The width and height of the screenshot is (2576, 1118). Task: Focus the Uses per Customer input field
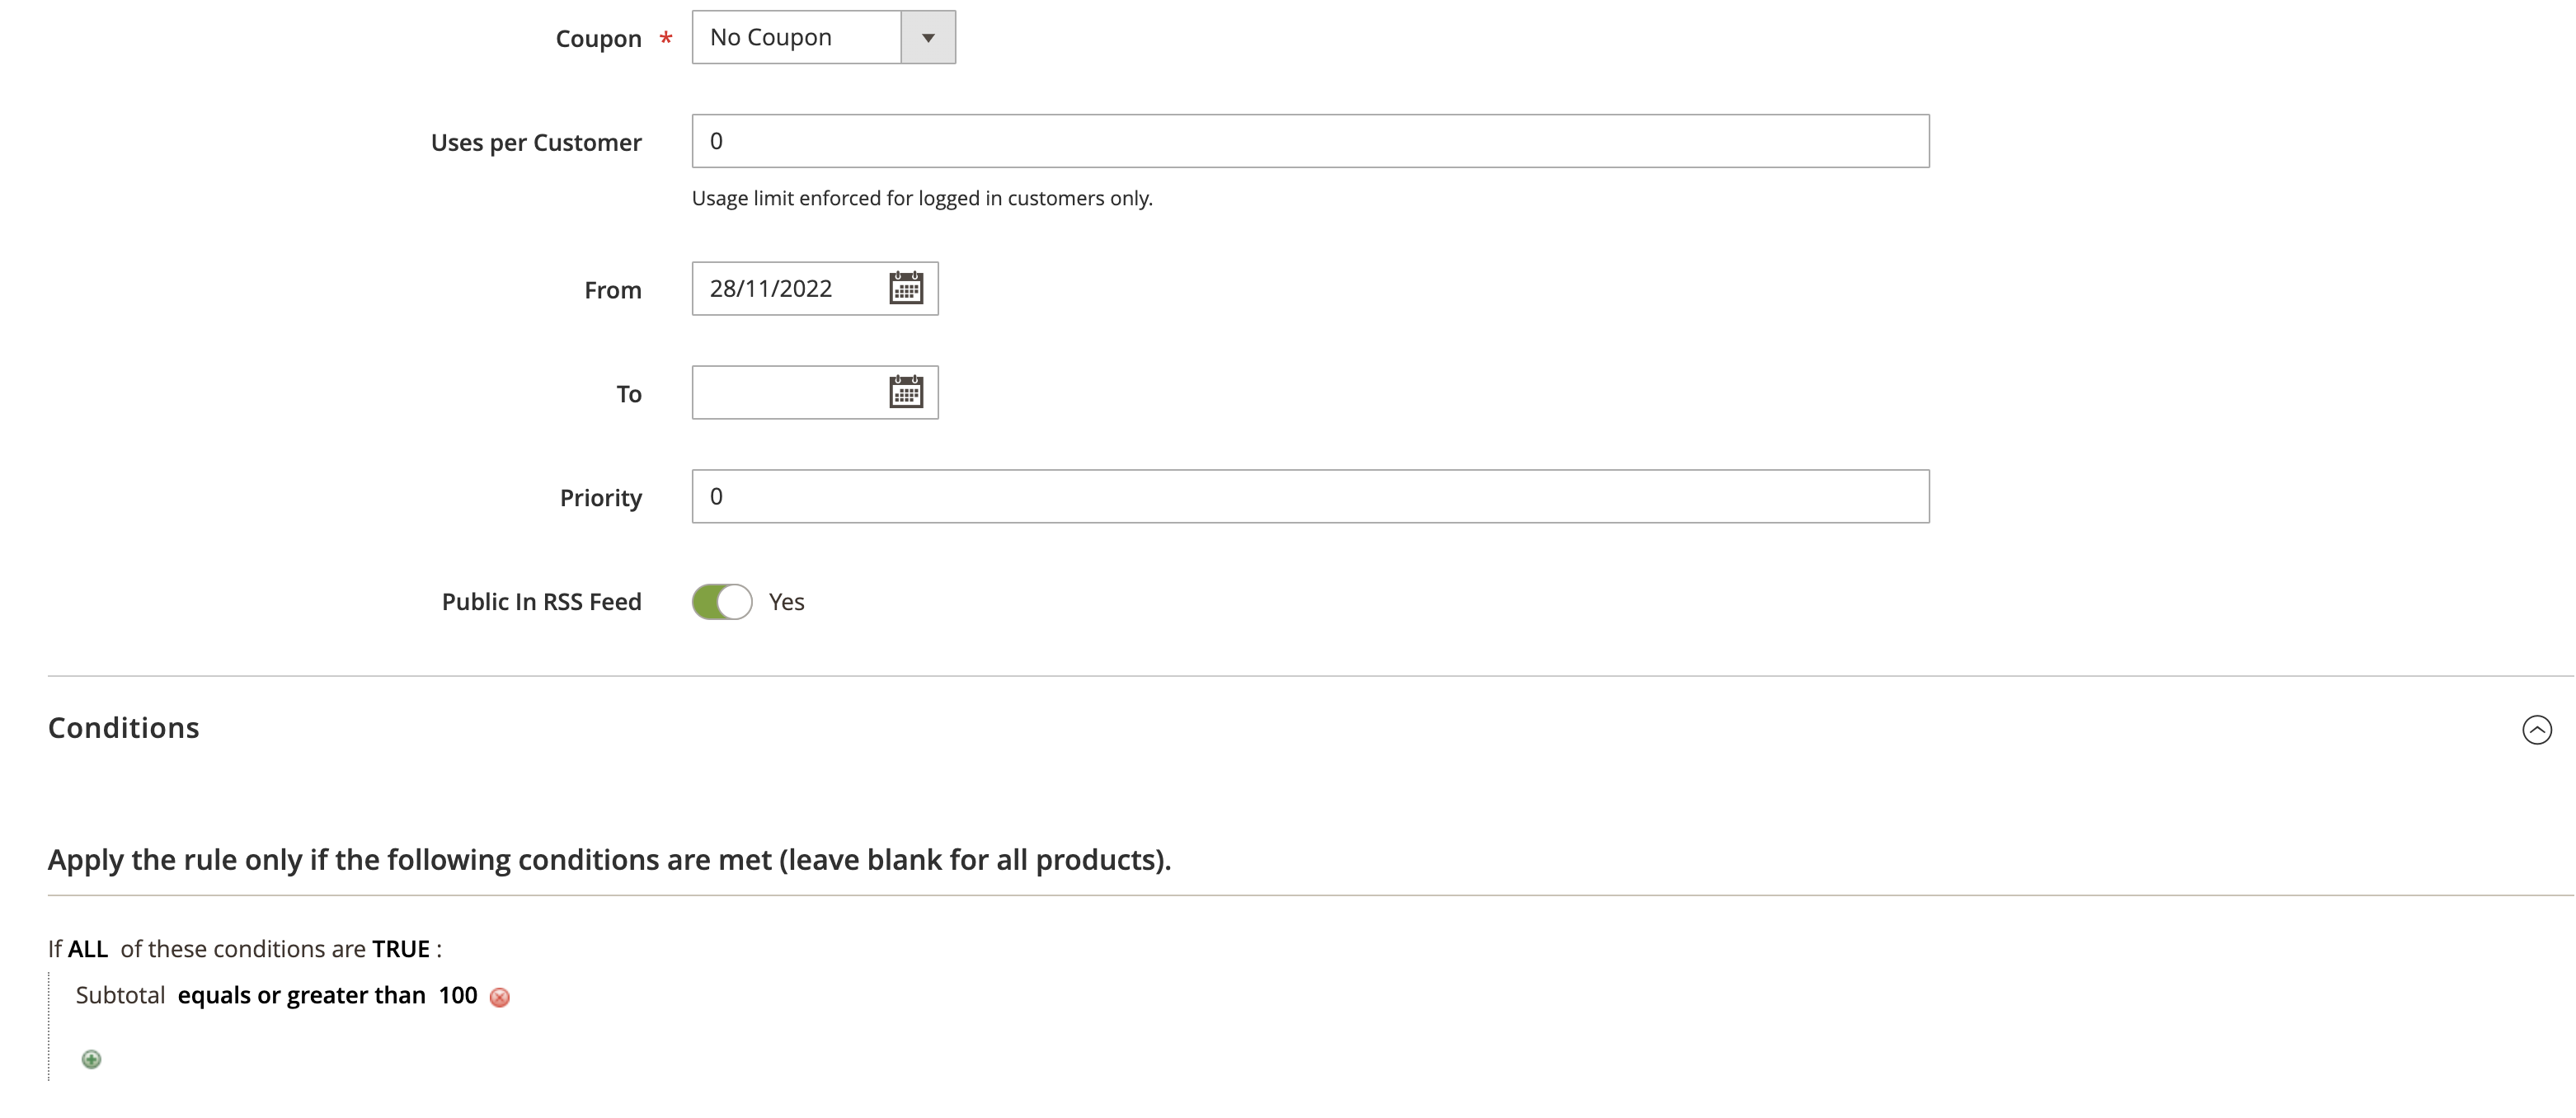(x=1310, y=141)
